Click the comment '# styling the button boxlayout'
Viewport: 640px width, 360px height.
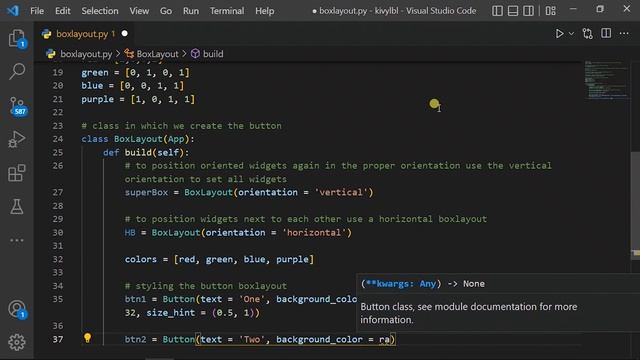[x=206, y=286]
